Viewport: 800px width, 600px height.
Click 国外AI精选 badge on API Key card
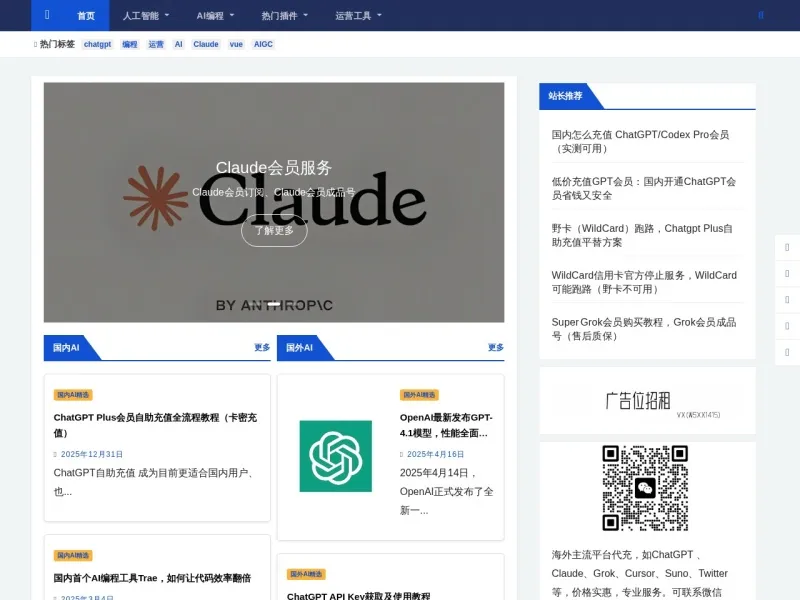(306, 574)
